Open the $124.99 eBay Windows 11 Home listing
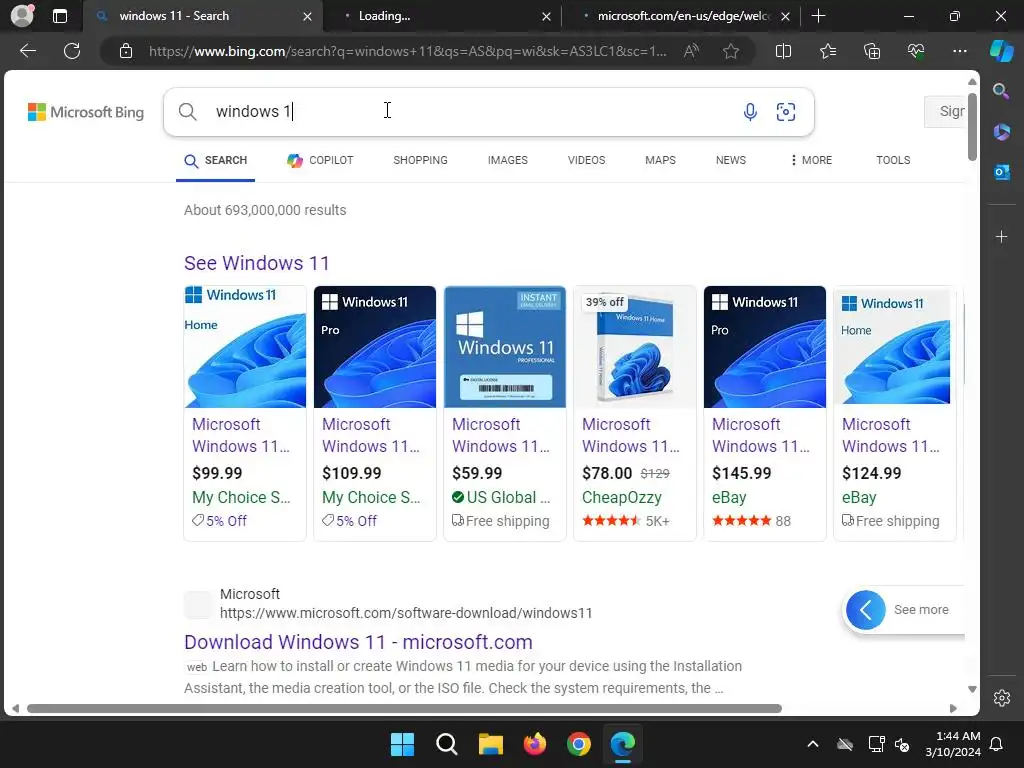 (895, 413)
